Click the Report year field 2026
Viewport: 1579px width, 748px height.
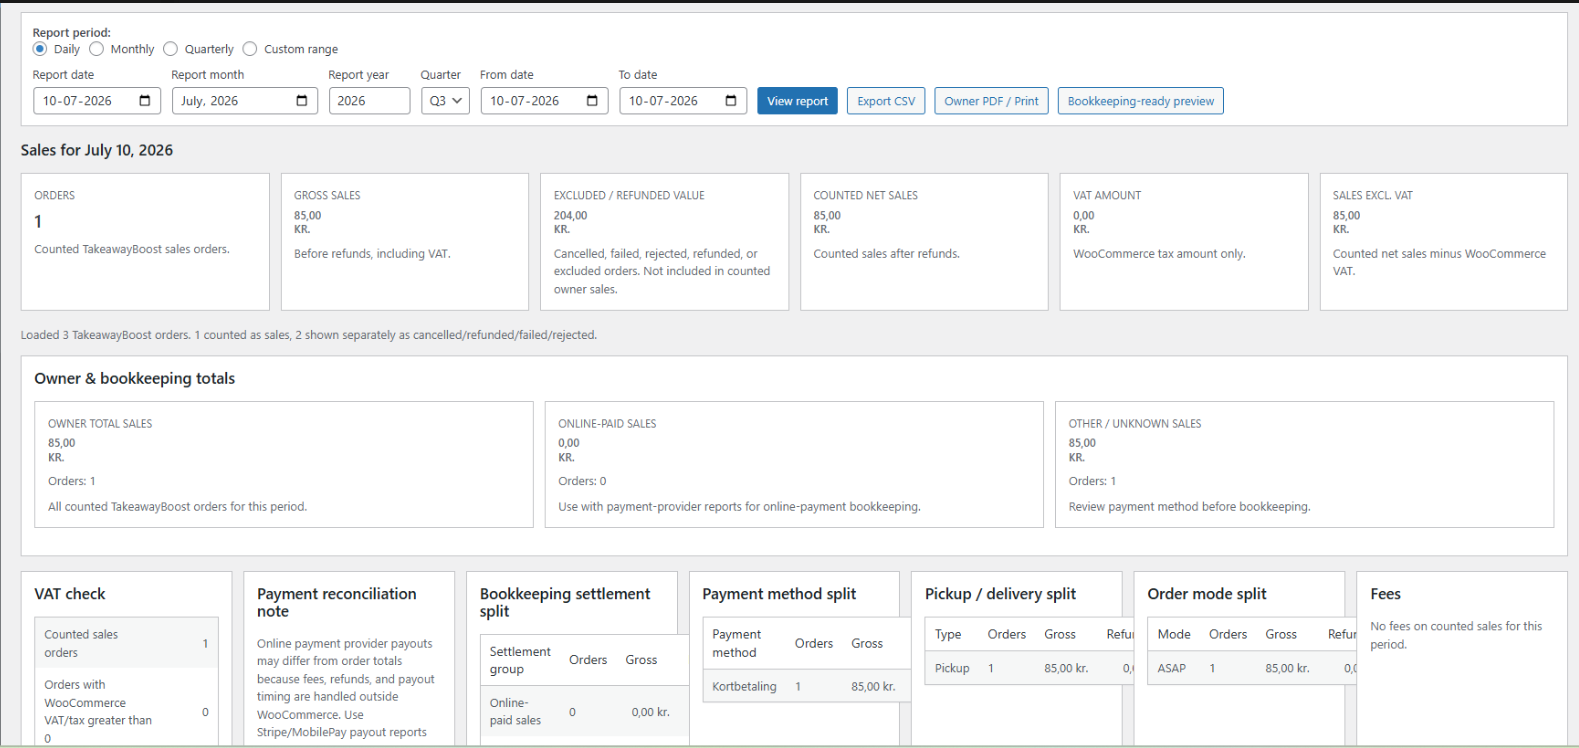(x=369, y=101)
